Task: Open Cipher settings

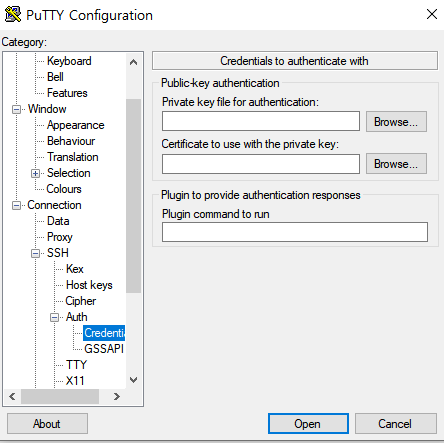Action: [x=81, y=301]
